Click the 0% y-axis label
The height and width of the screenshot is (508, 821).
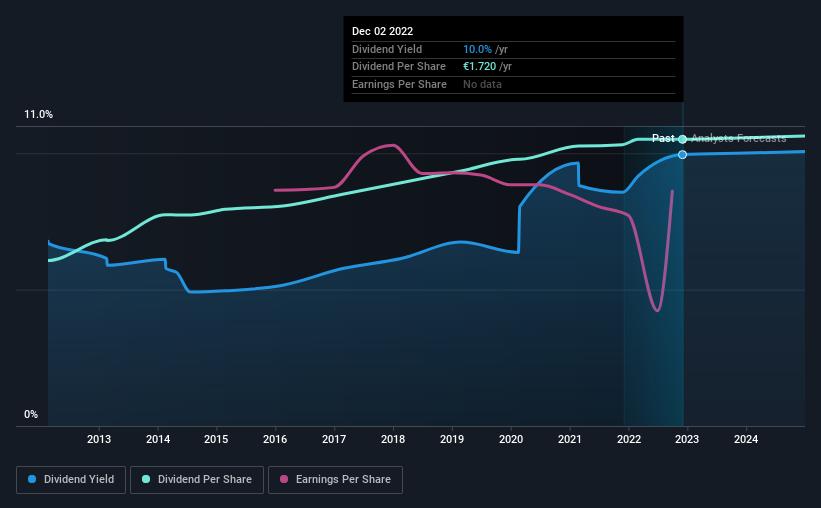(x=31, y=415)
